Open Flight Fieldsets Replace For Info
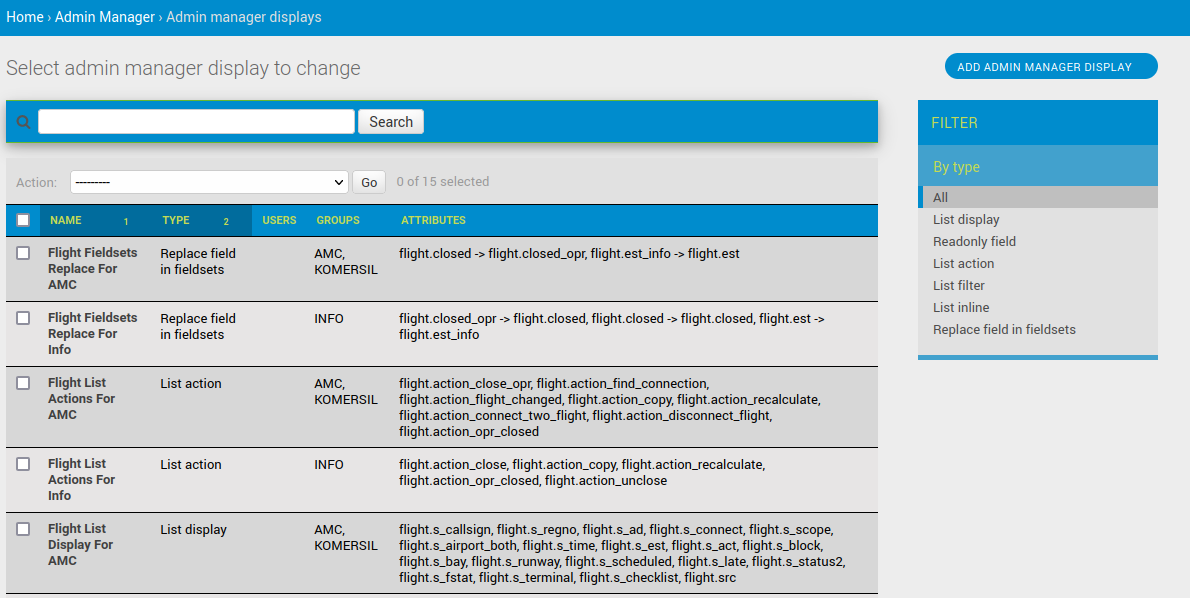The height and width of the screenshot is (598, 1190). coord(92,334)
